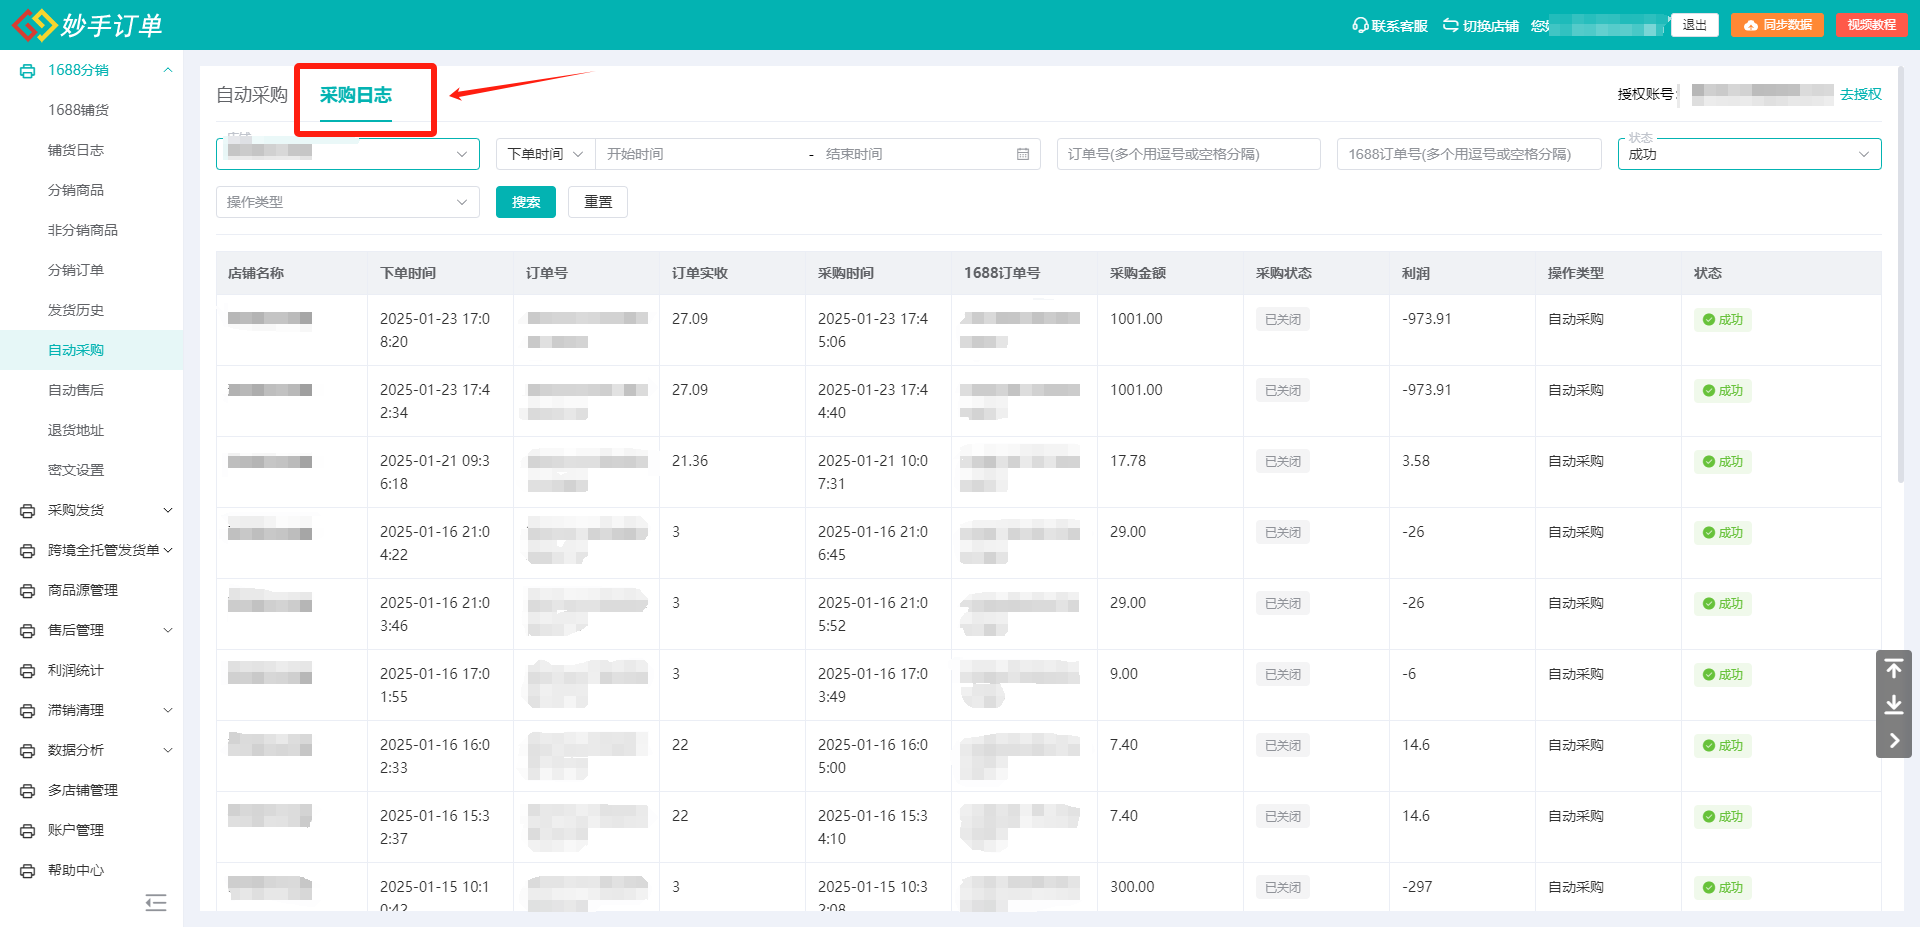This screenshot has height=927, width=1920.
Task: Click the 妙手订单 logo
Action: pos(88,25)
